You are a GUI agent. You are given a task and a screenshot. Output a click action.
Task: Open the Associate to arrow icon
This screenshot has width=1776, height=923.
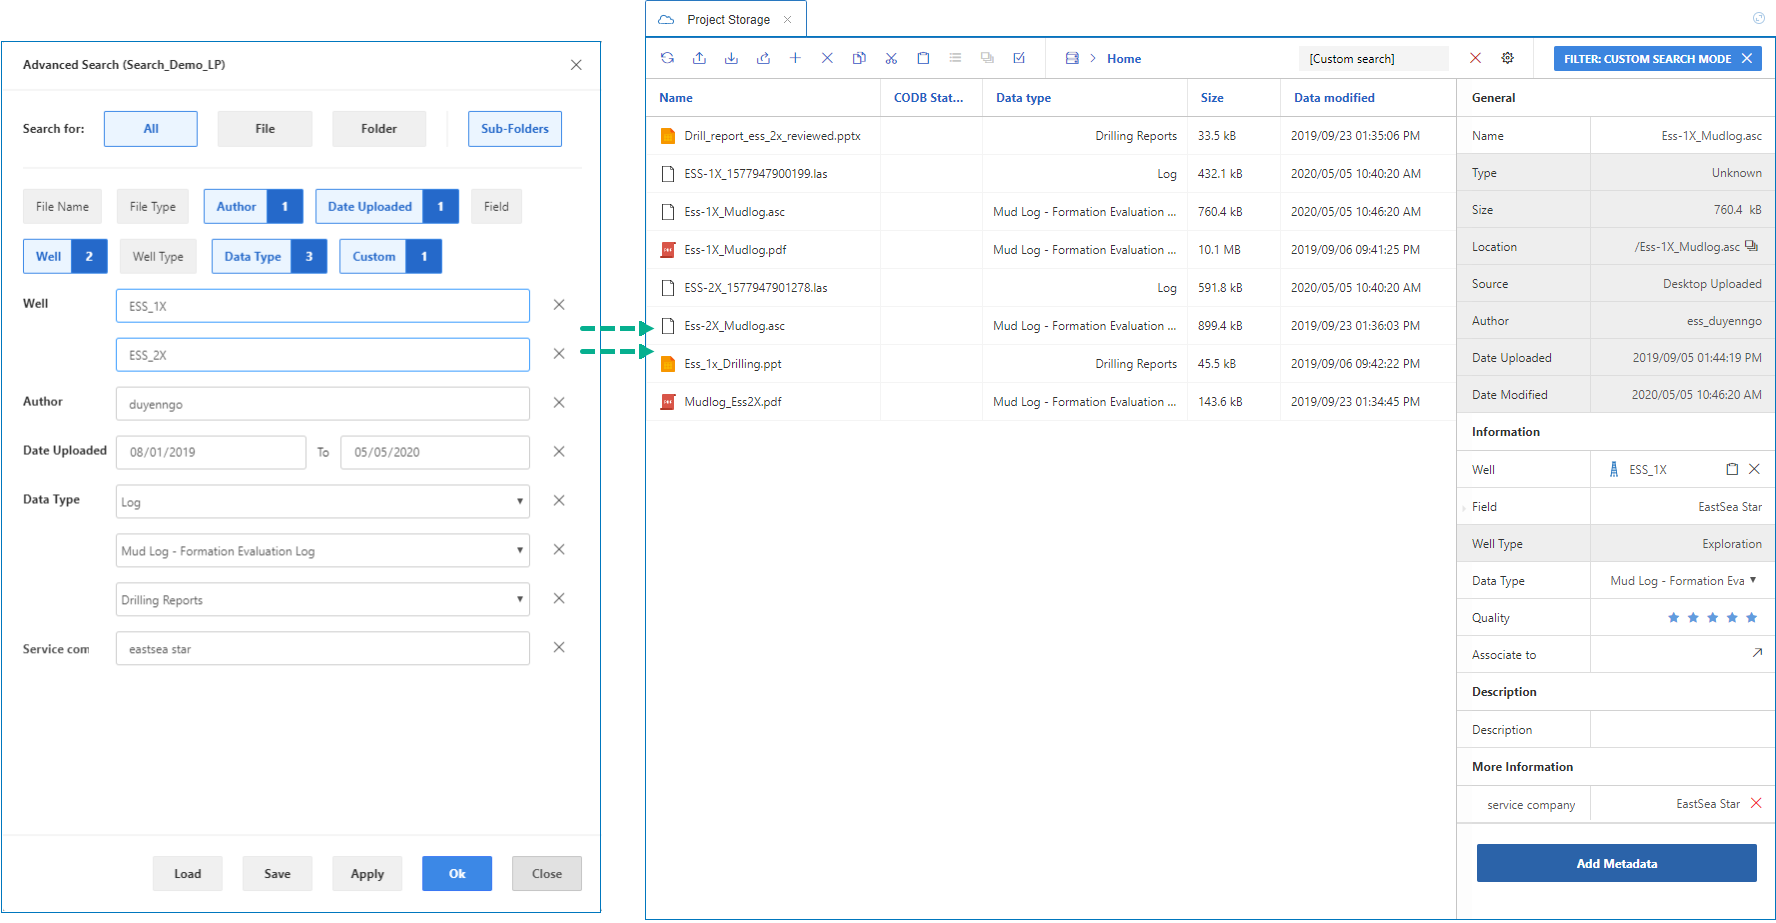pos(1757,653)
